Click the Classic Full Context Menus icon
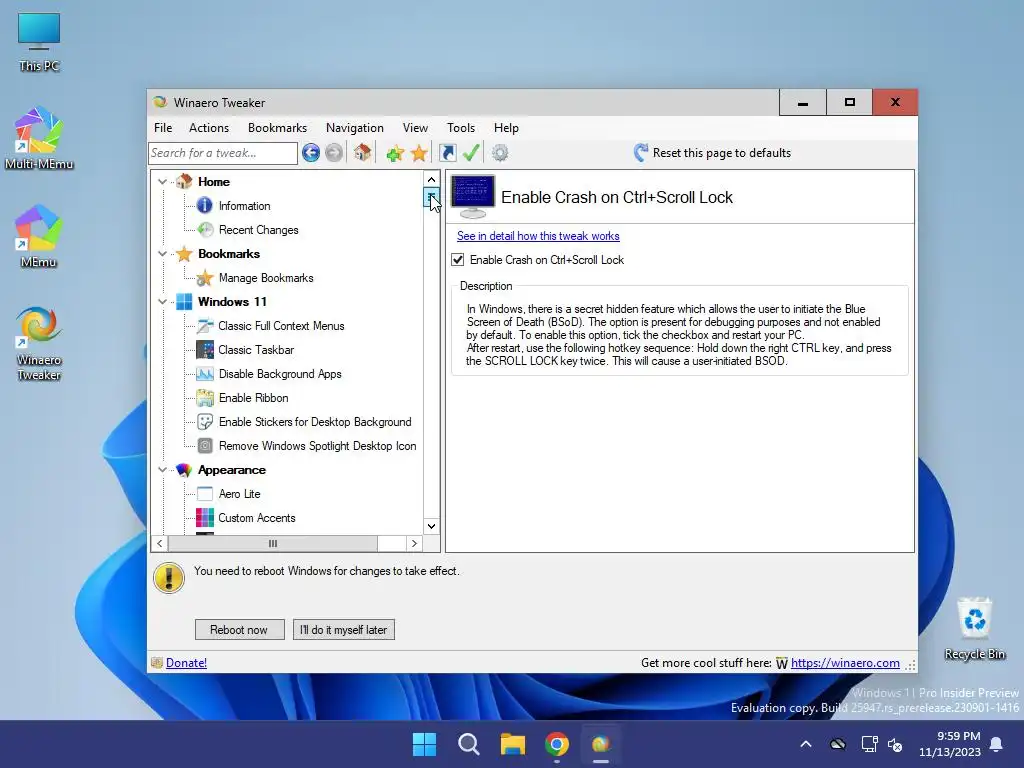Image resolution: width=1024 pixels, height=768 pixels. [205, 326]
